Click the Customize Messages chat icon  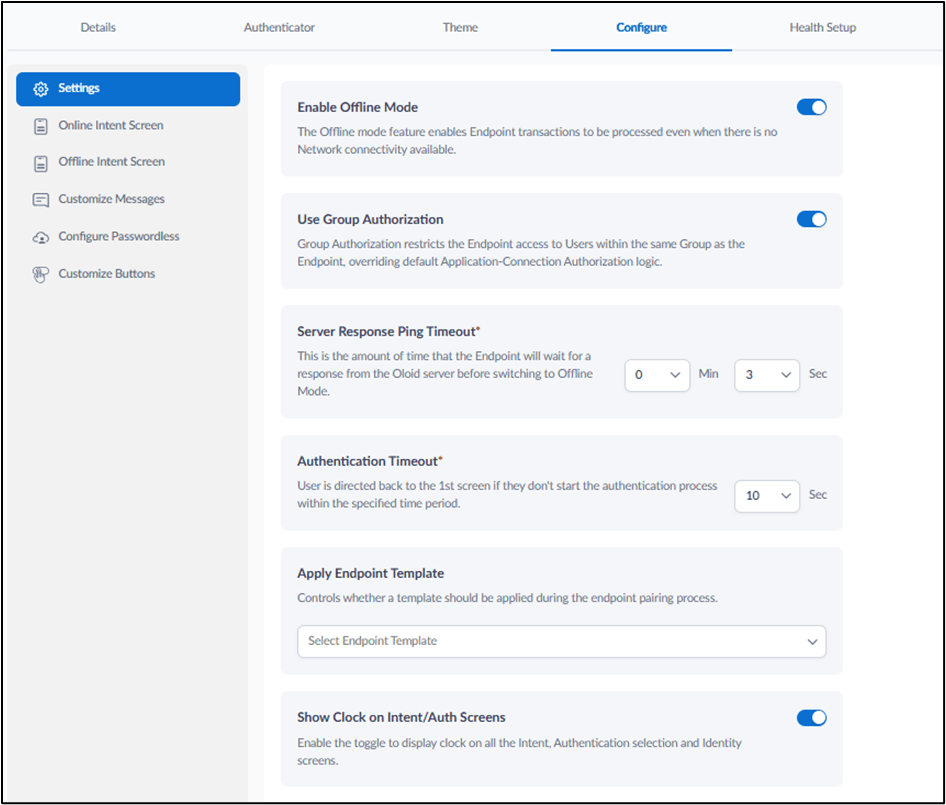point(40,200)
